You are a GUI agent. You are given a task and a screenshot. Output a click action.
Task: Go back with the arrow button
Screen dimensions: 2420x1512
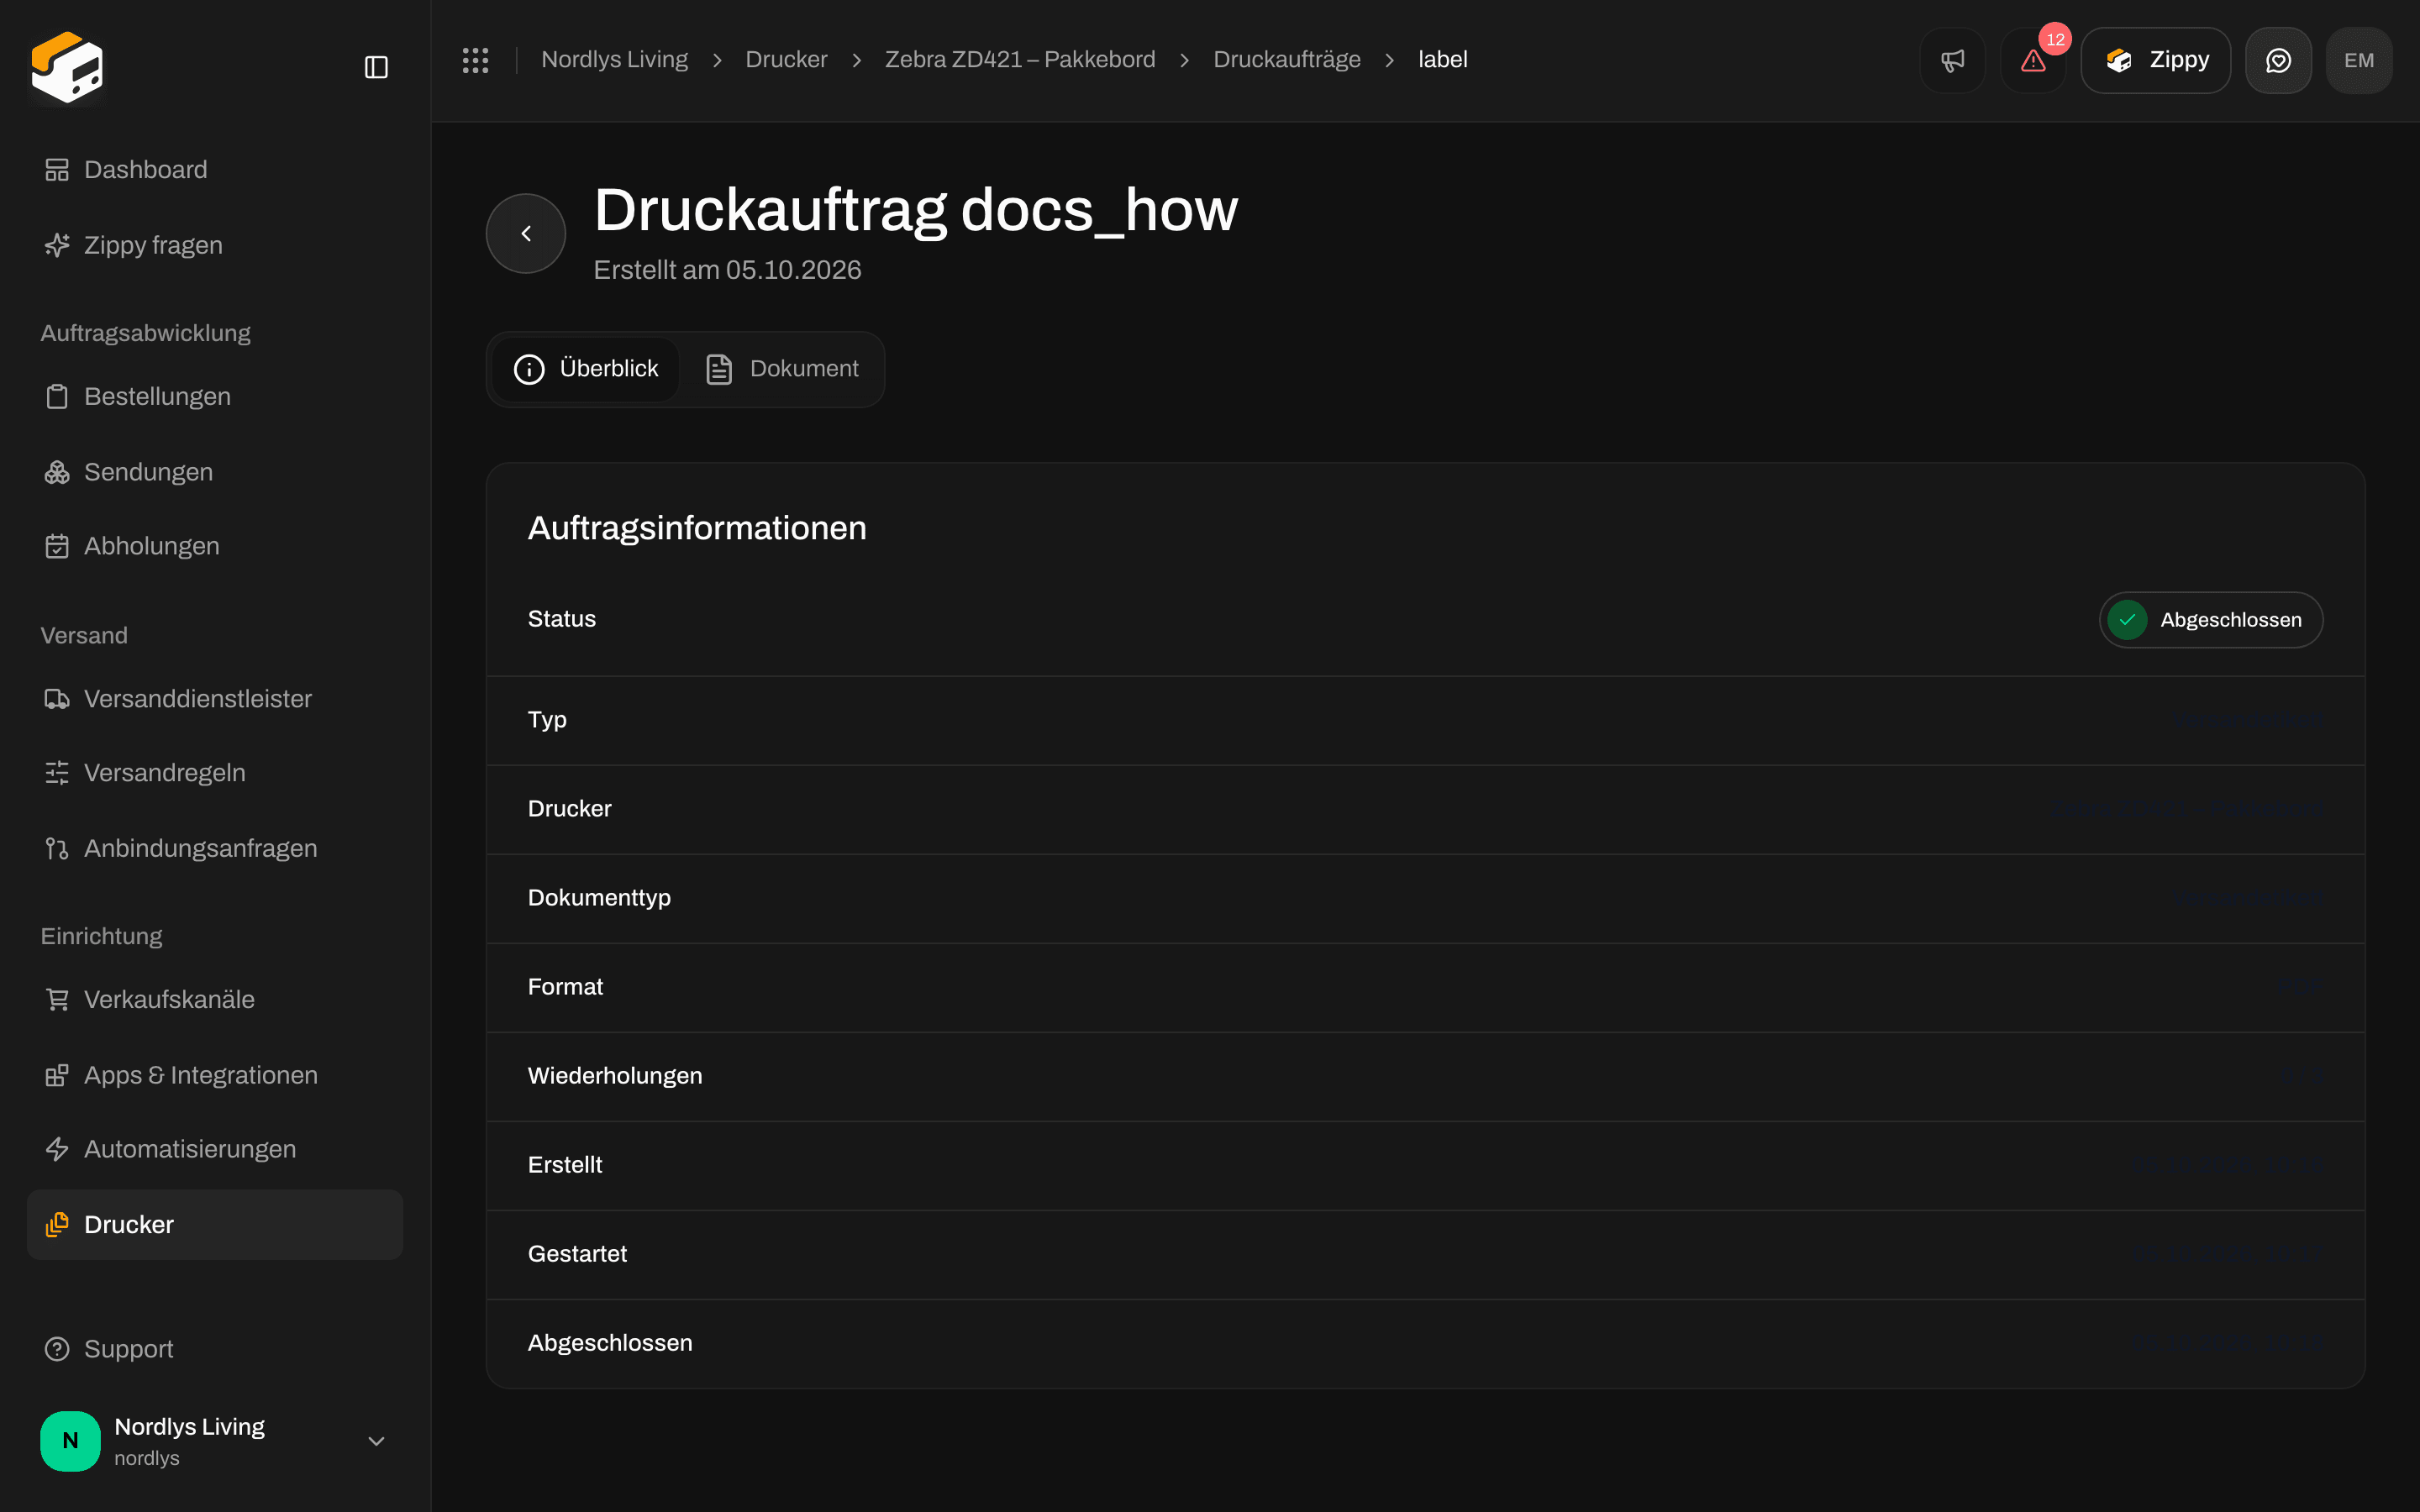click(526, 233)
